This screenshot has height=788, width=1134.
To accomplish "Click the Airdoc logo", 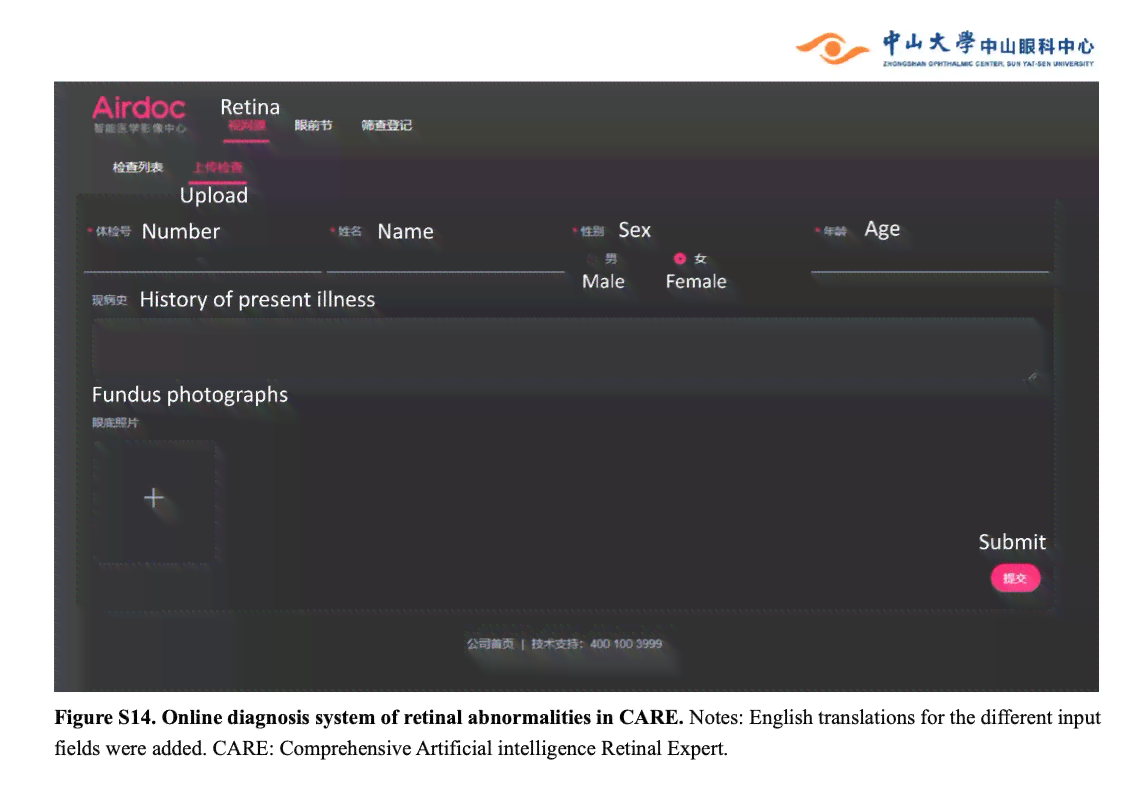I will (139, 114).
